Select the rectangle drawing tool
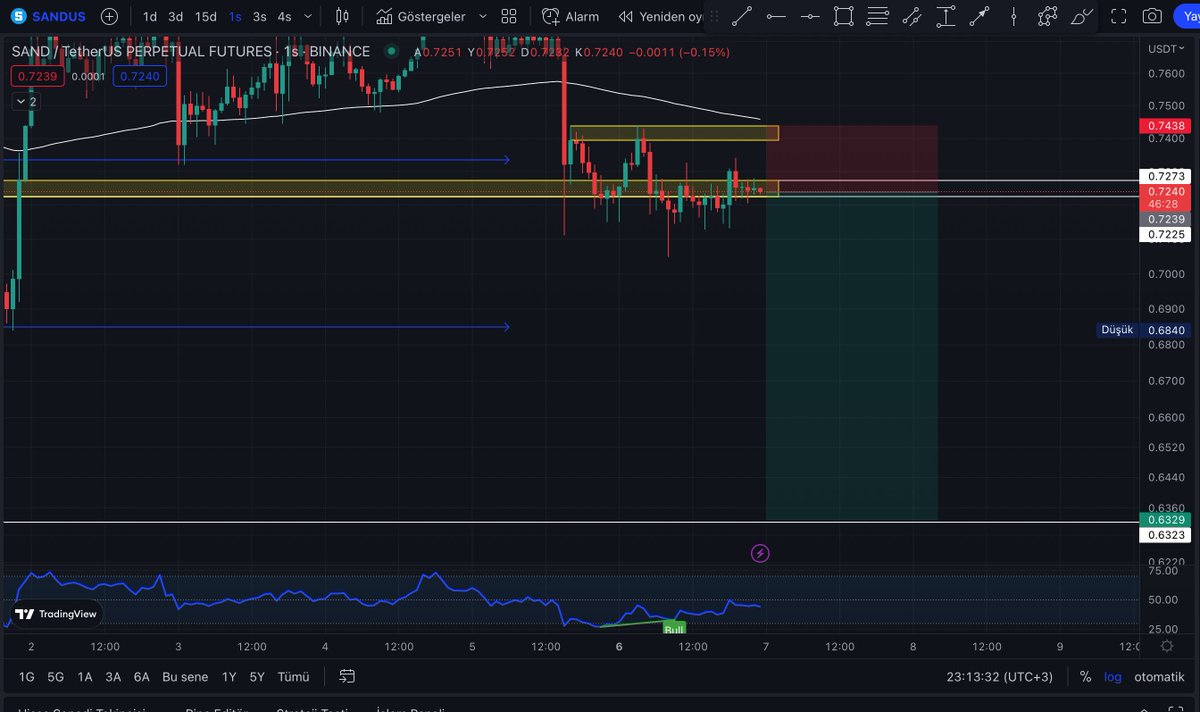Viewport: 1200px width, 712px height. click(844, 17)
